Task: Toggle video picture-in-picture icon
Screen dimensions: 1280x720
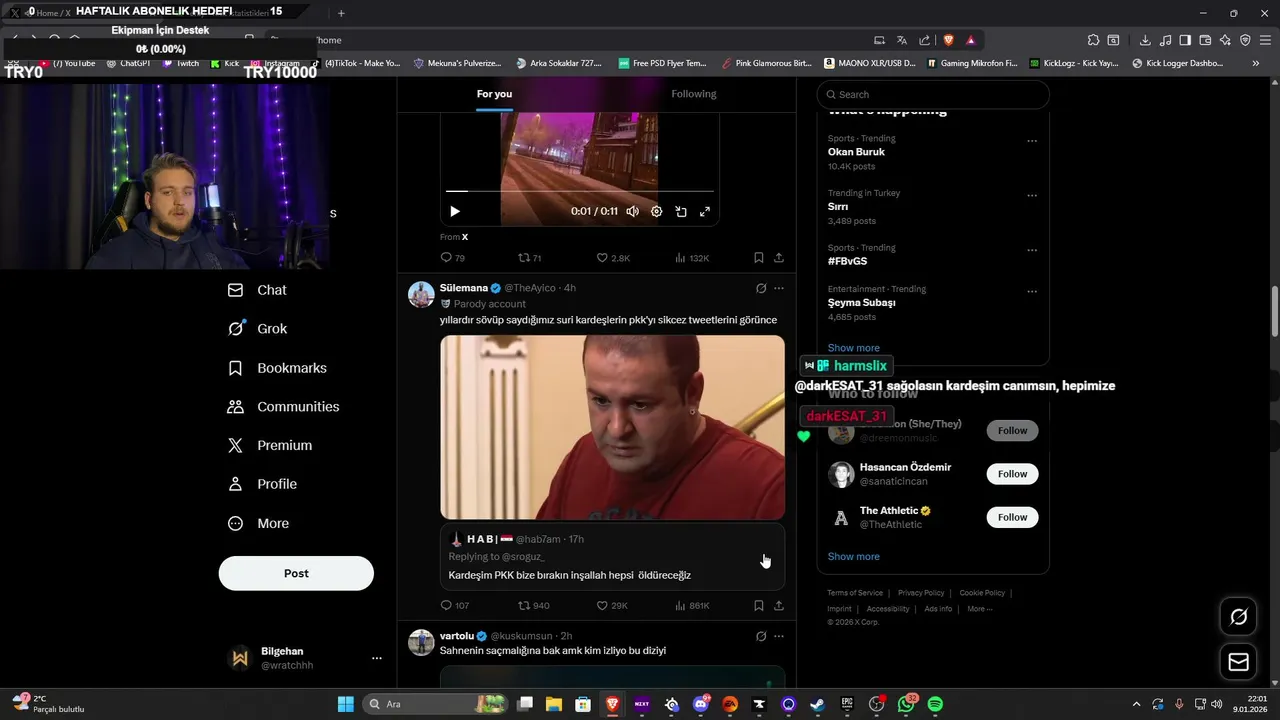Action: (681, 211)
